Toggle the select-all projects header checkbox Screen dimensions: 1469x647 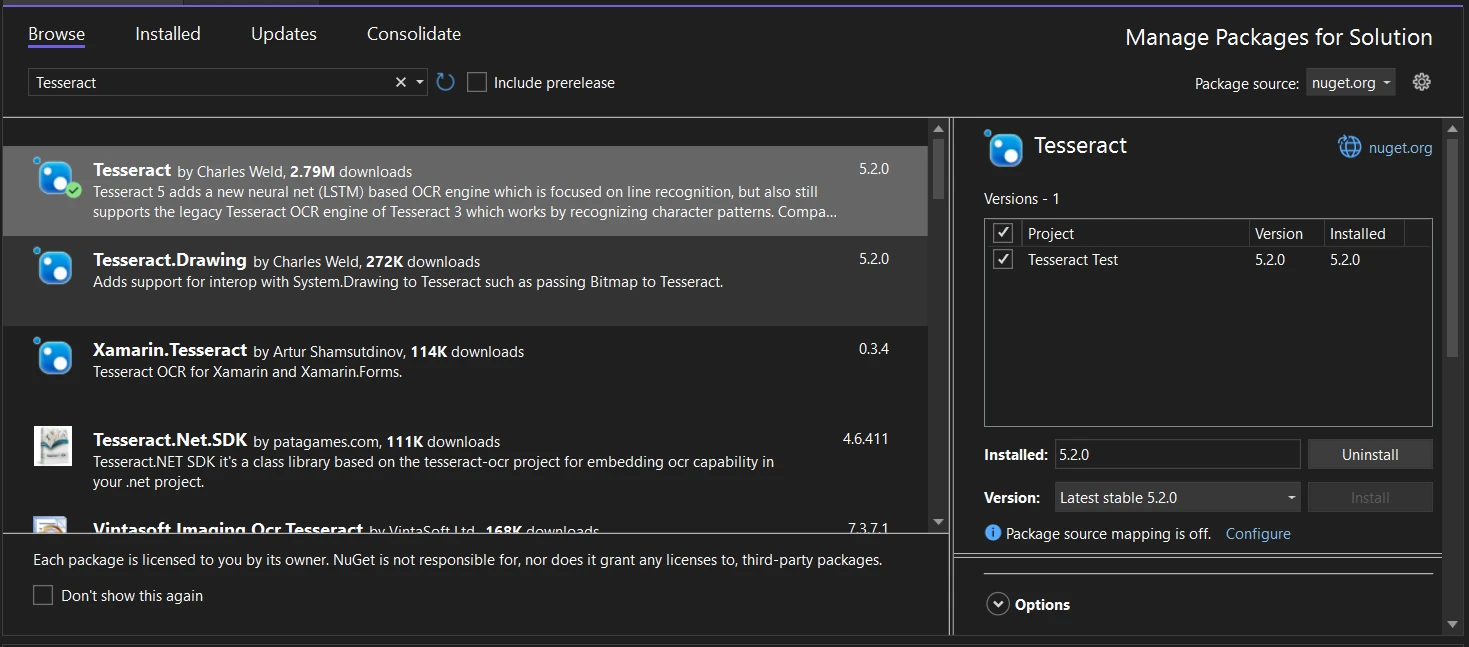(1003, 233)
